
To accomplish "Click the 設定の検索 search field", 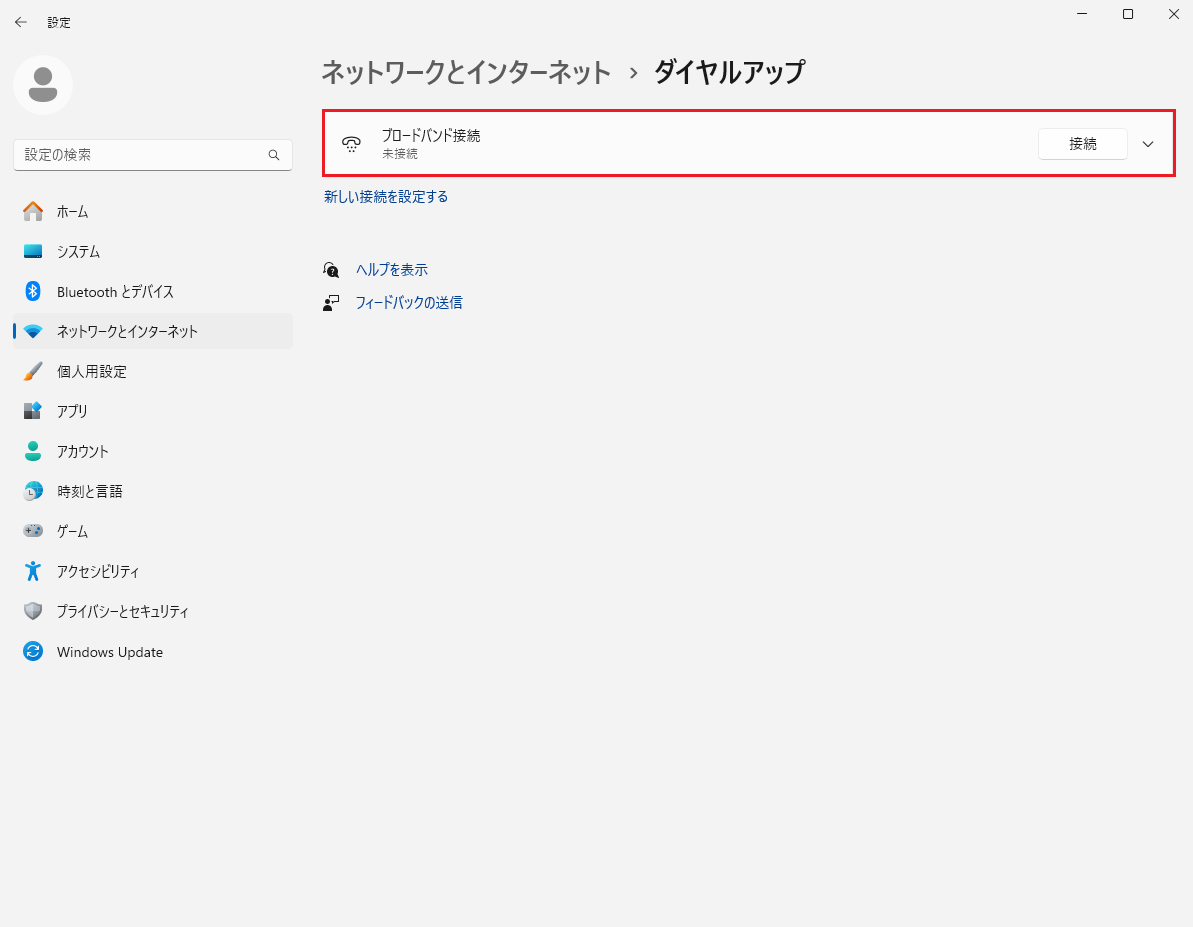I will click(152, 154).
